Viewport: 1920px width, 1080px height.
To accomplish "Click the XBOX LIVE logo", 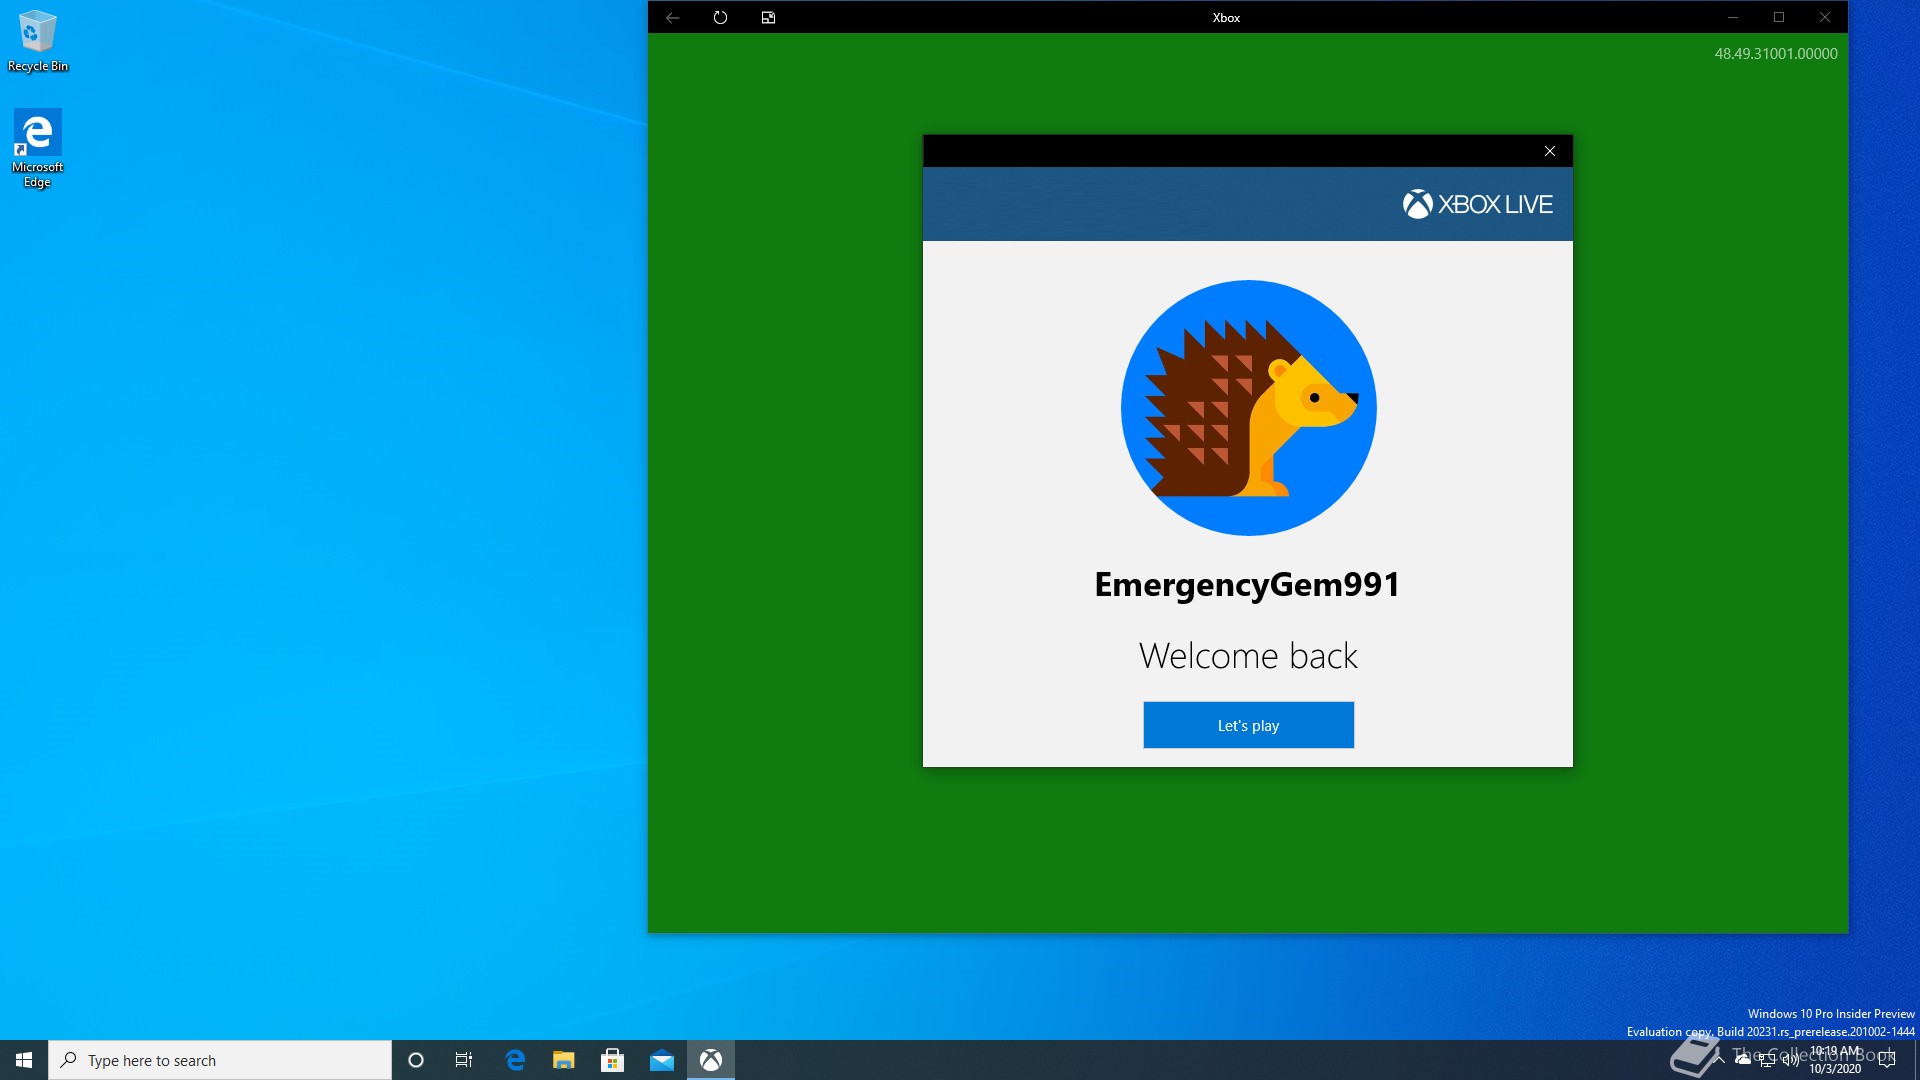I will pos(1477,204).
